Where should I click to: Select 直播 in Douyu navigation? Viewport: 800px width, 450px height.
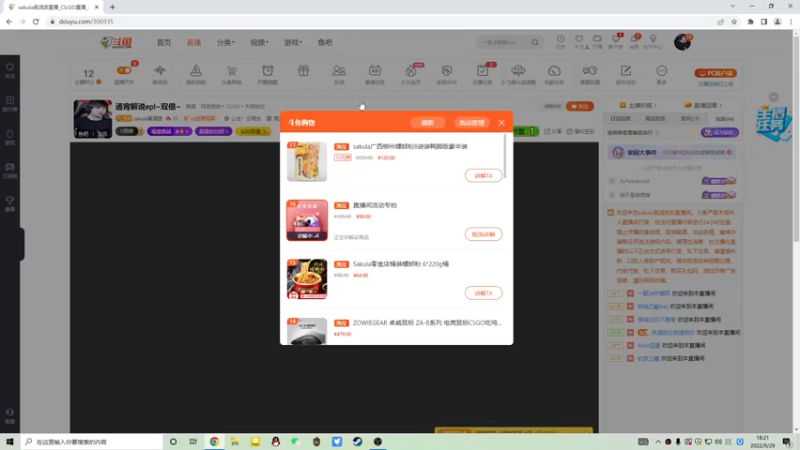(x=194, y=42)
